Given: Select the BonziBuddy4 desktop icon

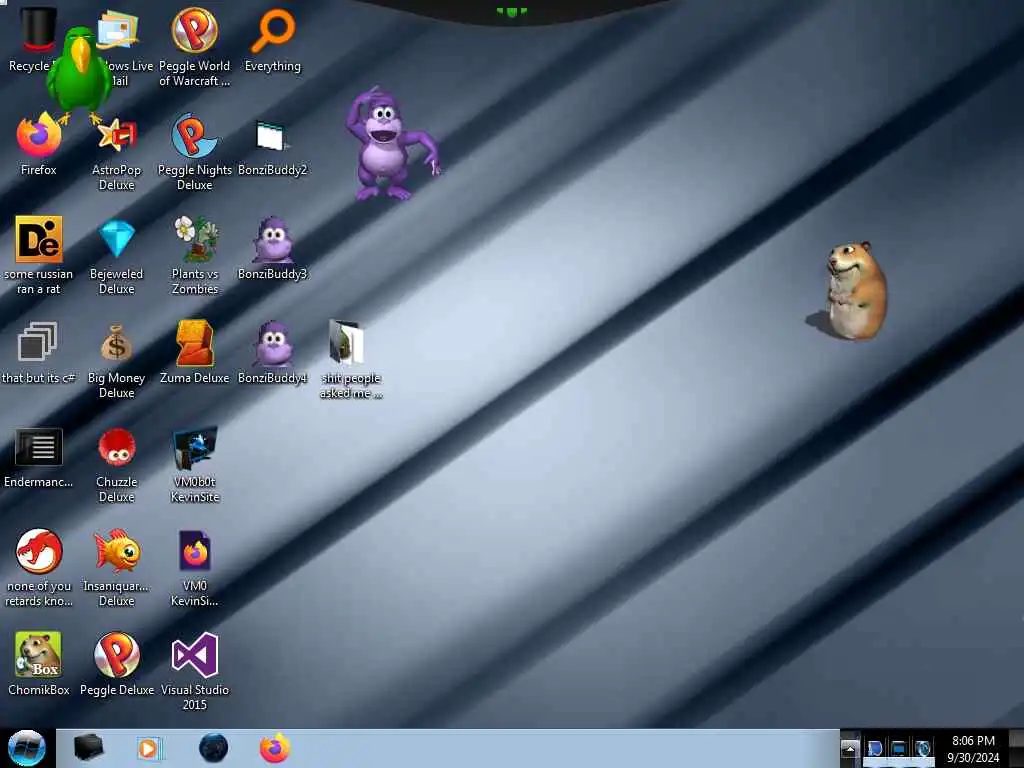Looking at the screenshot, I should (x=273, y=344).
